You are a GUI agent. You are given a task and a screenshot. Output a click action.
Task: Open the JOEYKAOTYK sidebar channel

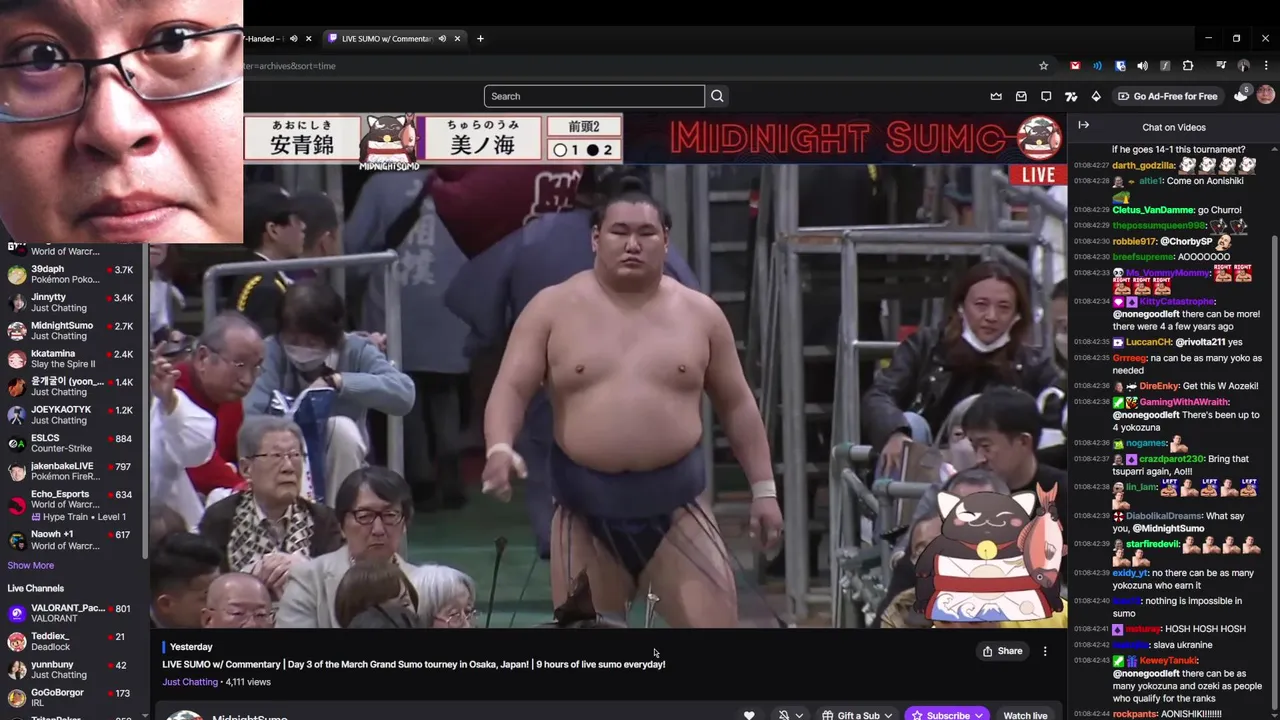[x=74, y=415]
